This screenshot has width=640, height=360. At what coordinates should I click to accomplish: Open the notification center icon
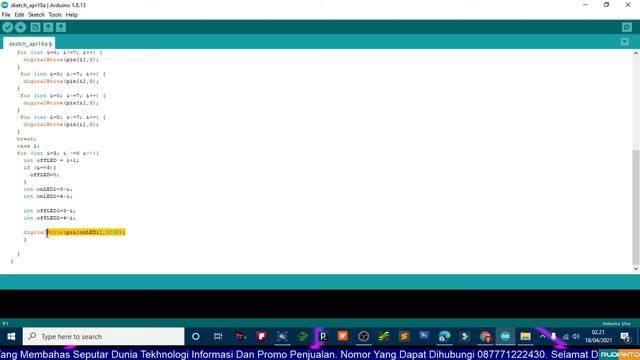625,336
